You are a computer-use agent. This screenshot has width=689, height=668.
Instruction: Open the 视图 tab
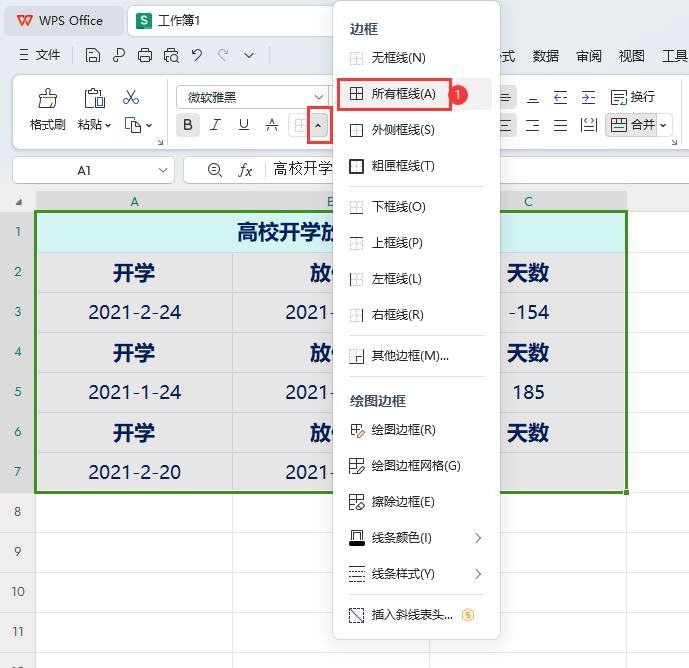[631, 56]
